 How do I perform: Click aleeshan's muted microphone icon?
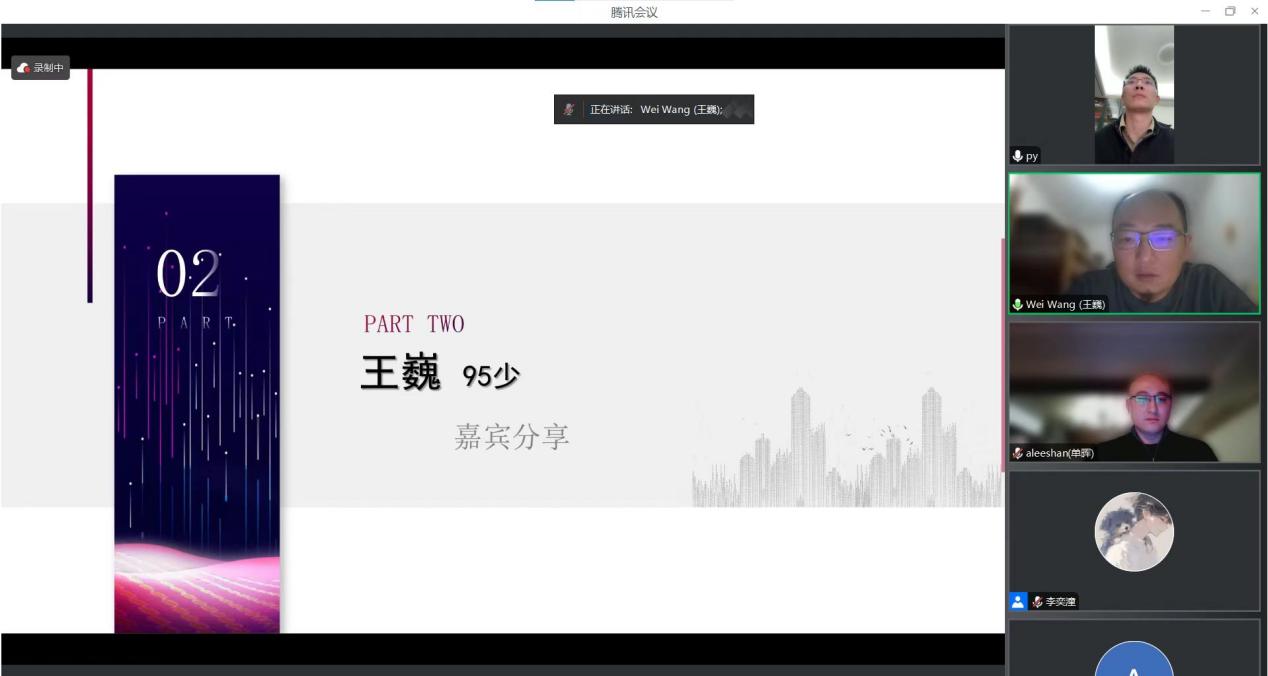[x=1018, y=453]
